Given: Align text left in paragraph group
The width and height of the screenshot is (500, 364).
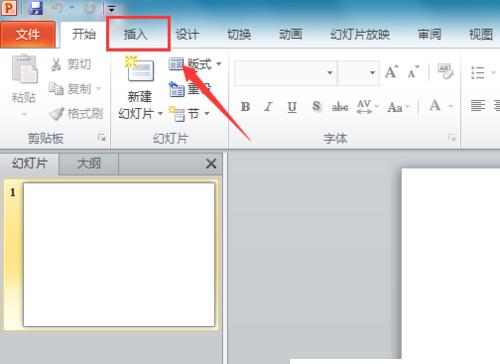Looking at the screenshot, I should [x=477, y=106].
